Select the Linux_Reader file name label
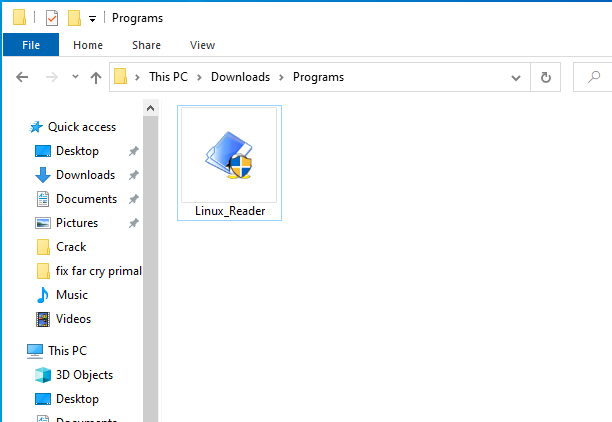 point(230,211)
